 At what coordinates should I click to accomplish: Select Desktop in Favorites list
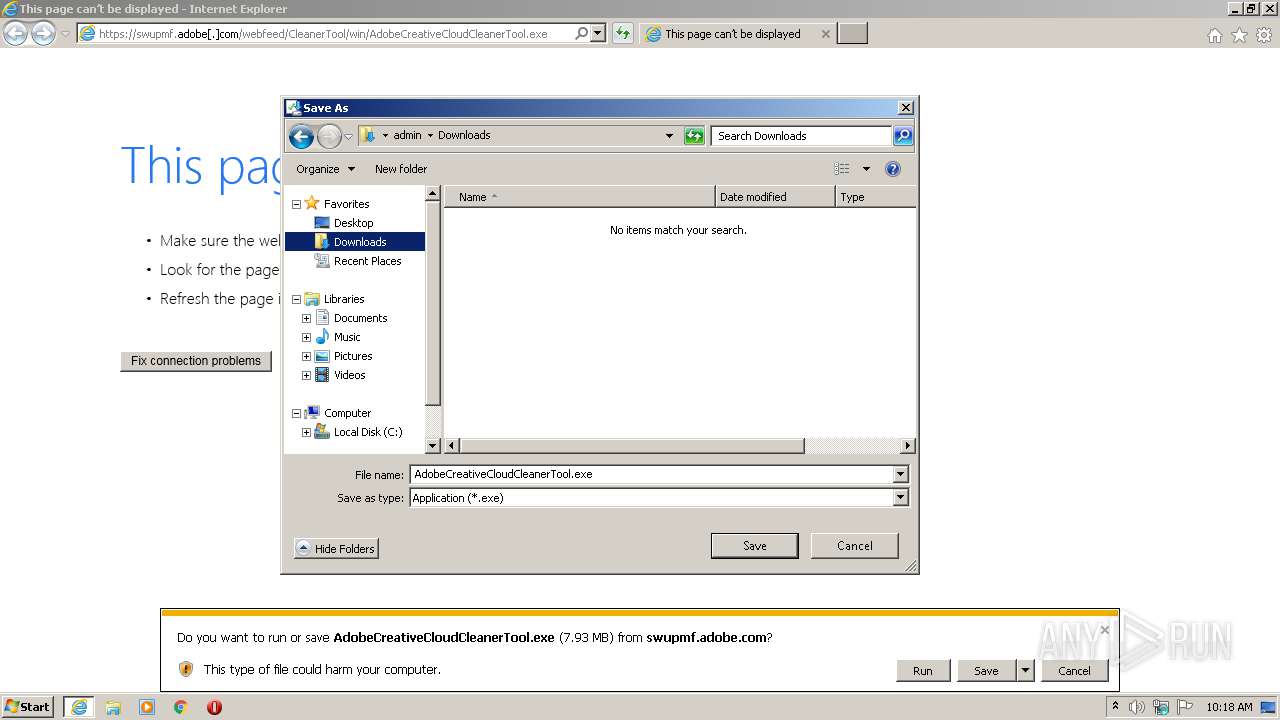click(x=353, y=223)
